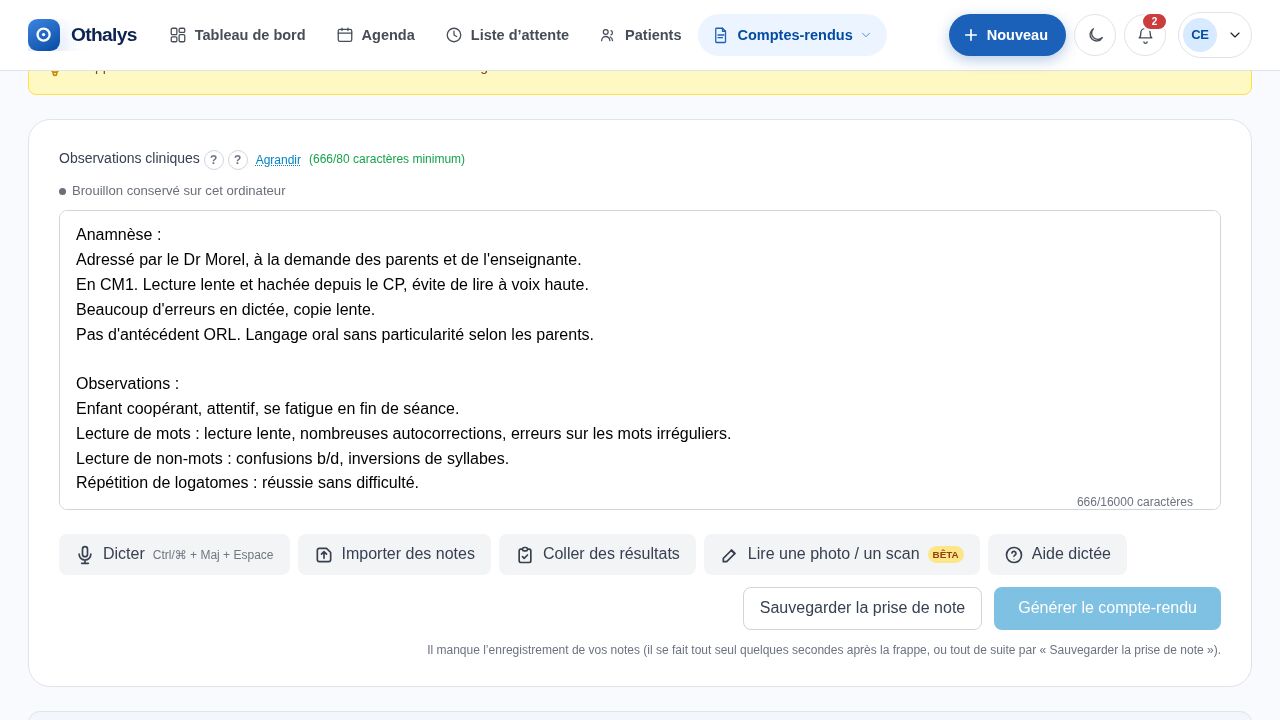Click Sauvegarder la prise de note
This screenshot has height=720, width=1280.
pos(862,608)
